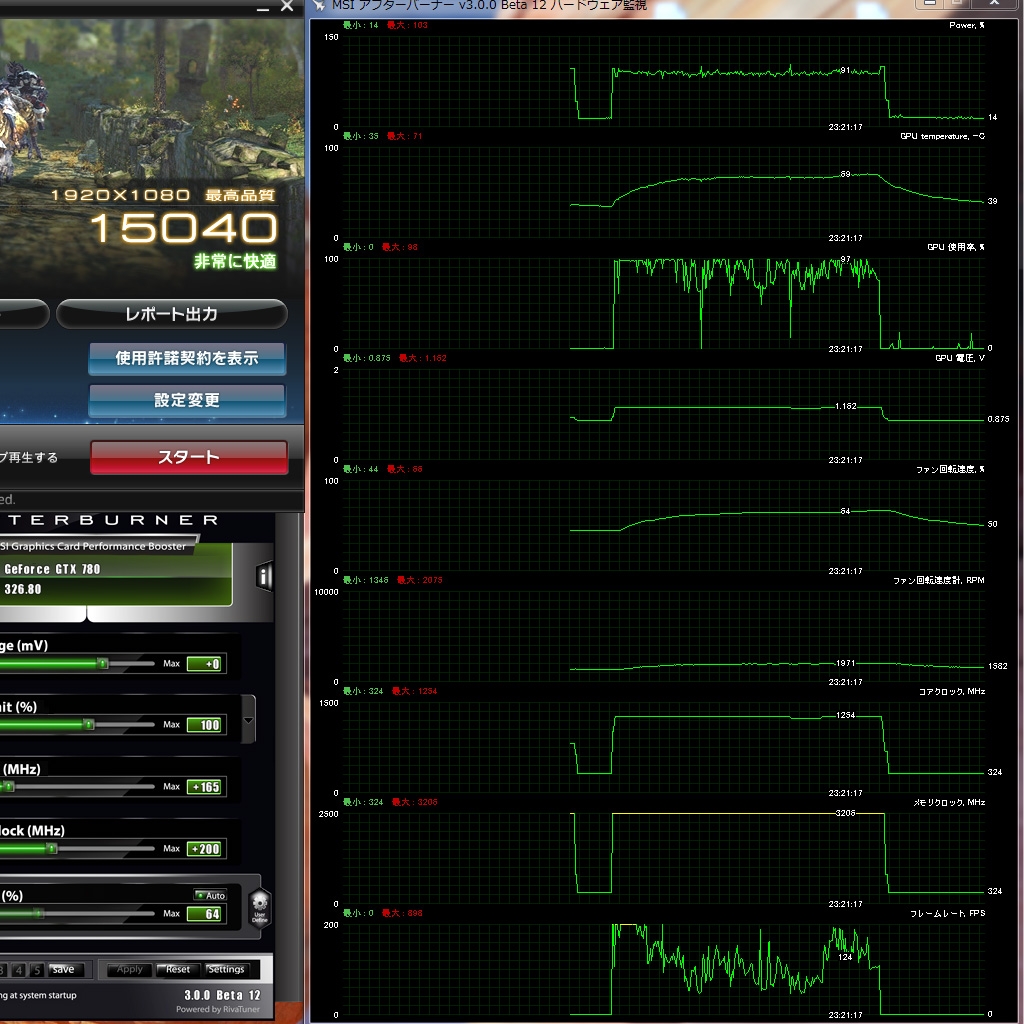Viewport: 1024px width, 1024px height.
Task: Click '最小 : 0.875' on the GPU voltage graph
Action: click(366, 359)
